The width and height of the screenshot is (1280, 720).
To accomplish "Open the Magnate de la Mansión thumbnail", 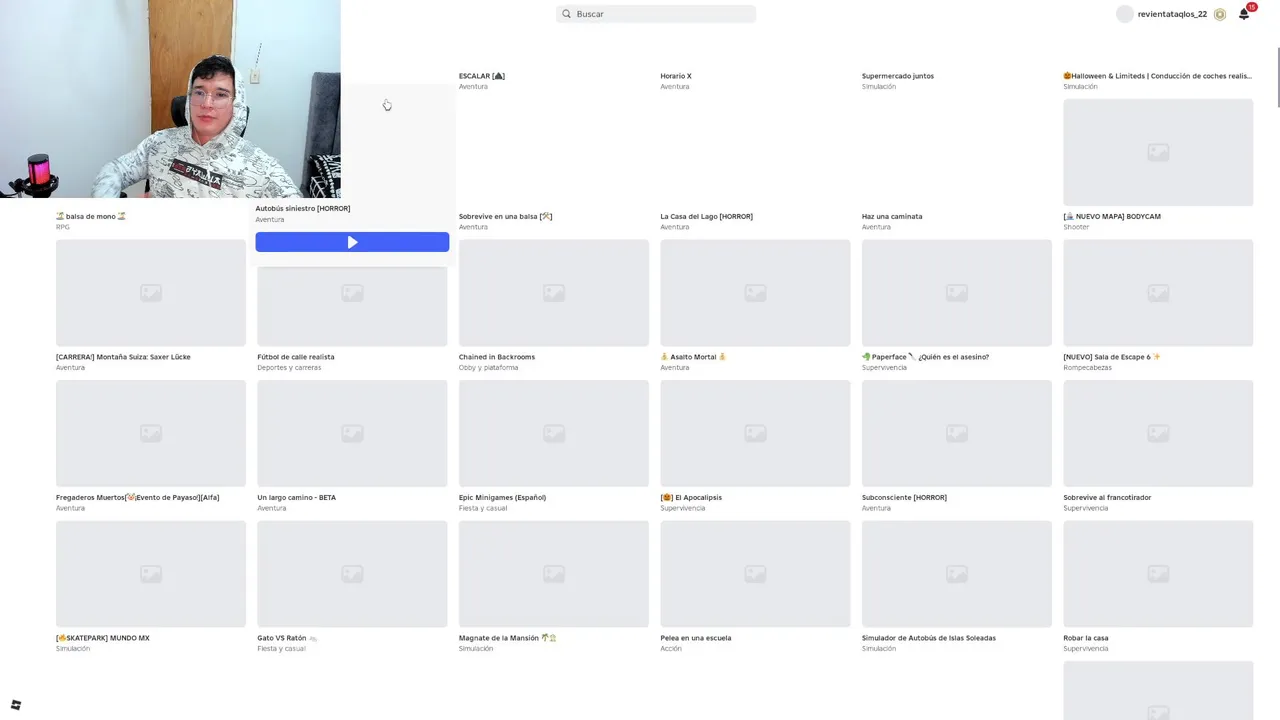I will pyautogui.click(x=554, y=574).
